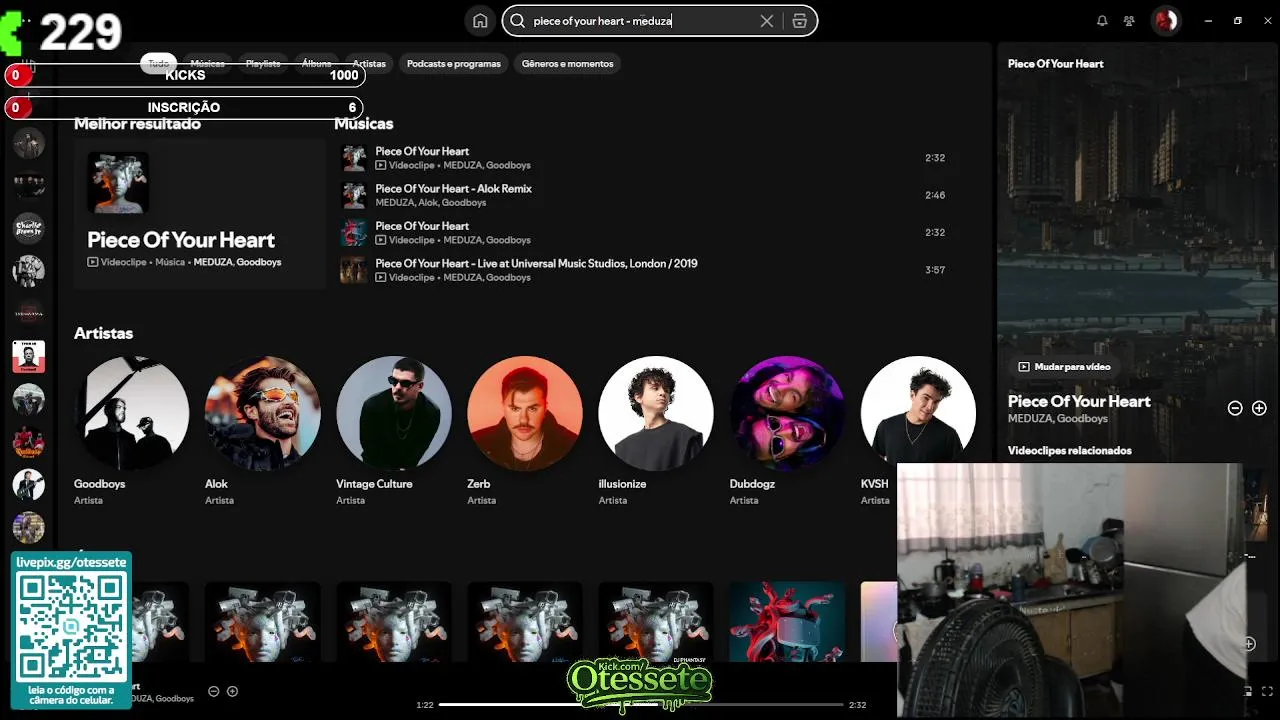Select the Músicas filter tab
This screenshot has width=1280, height=720.
[208, 63]
